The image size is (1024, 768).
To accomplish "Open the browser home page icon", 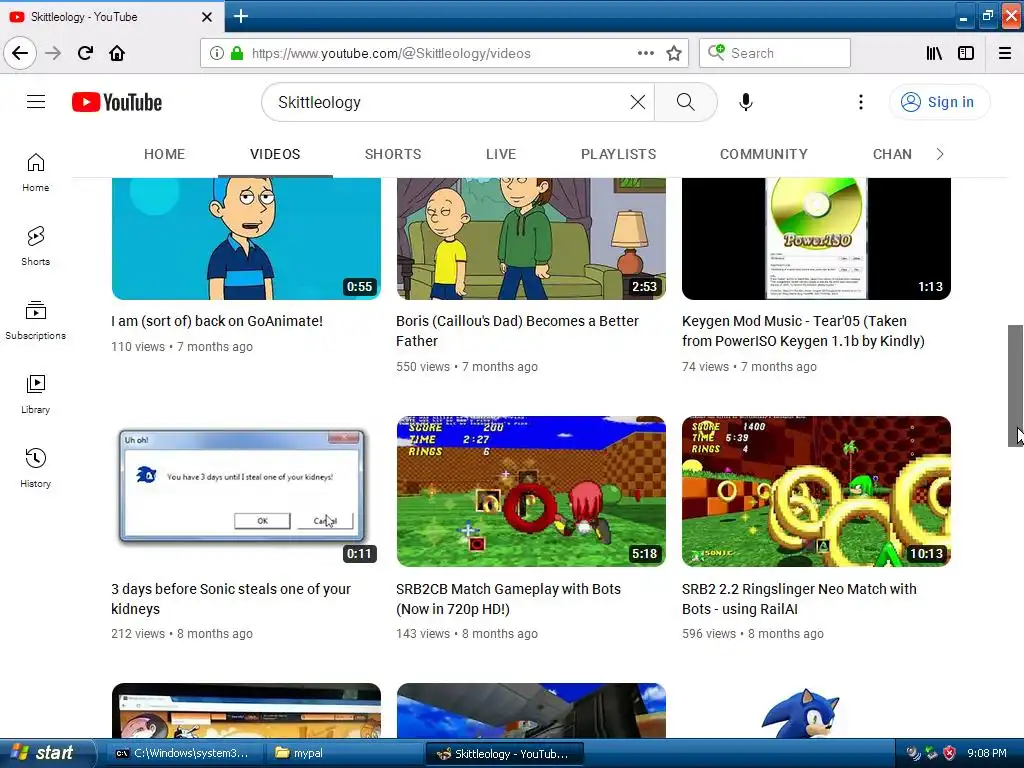I will pos(117,53).
